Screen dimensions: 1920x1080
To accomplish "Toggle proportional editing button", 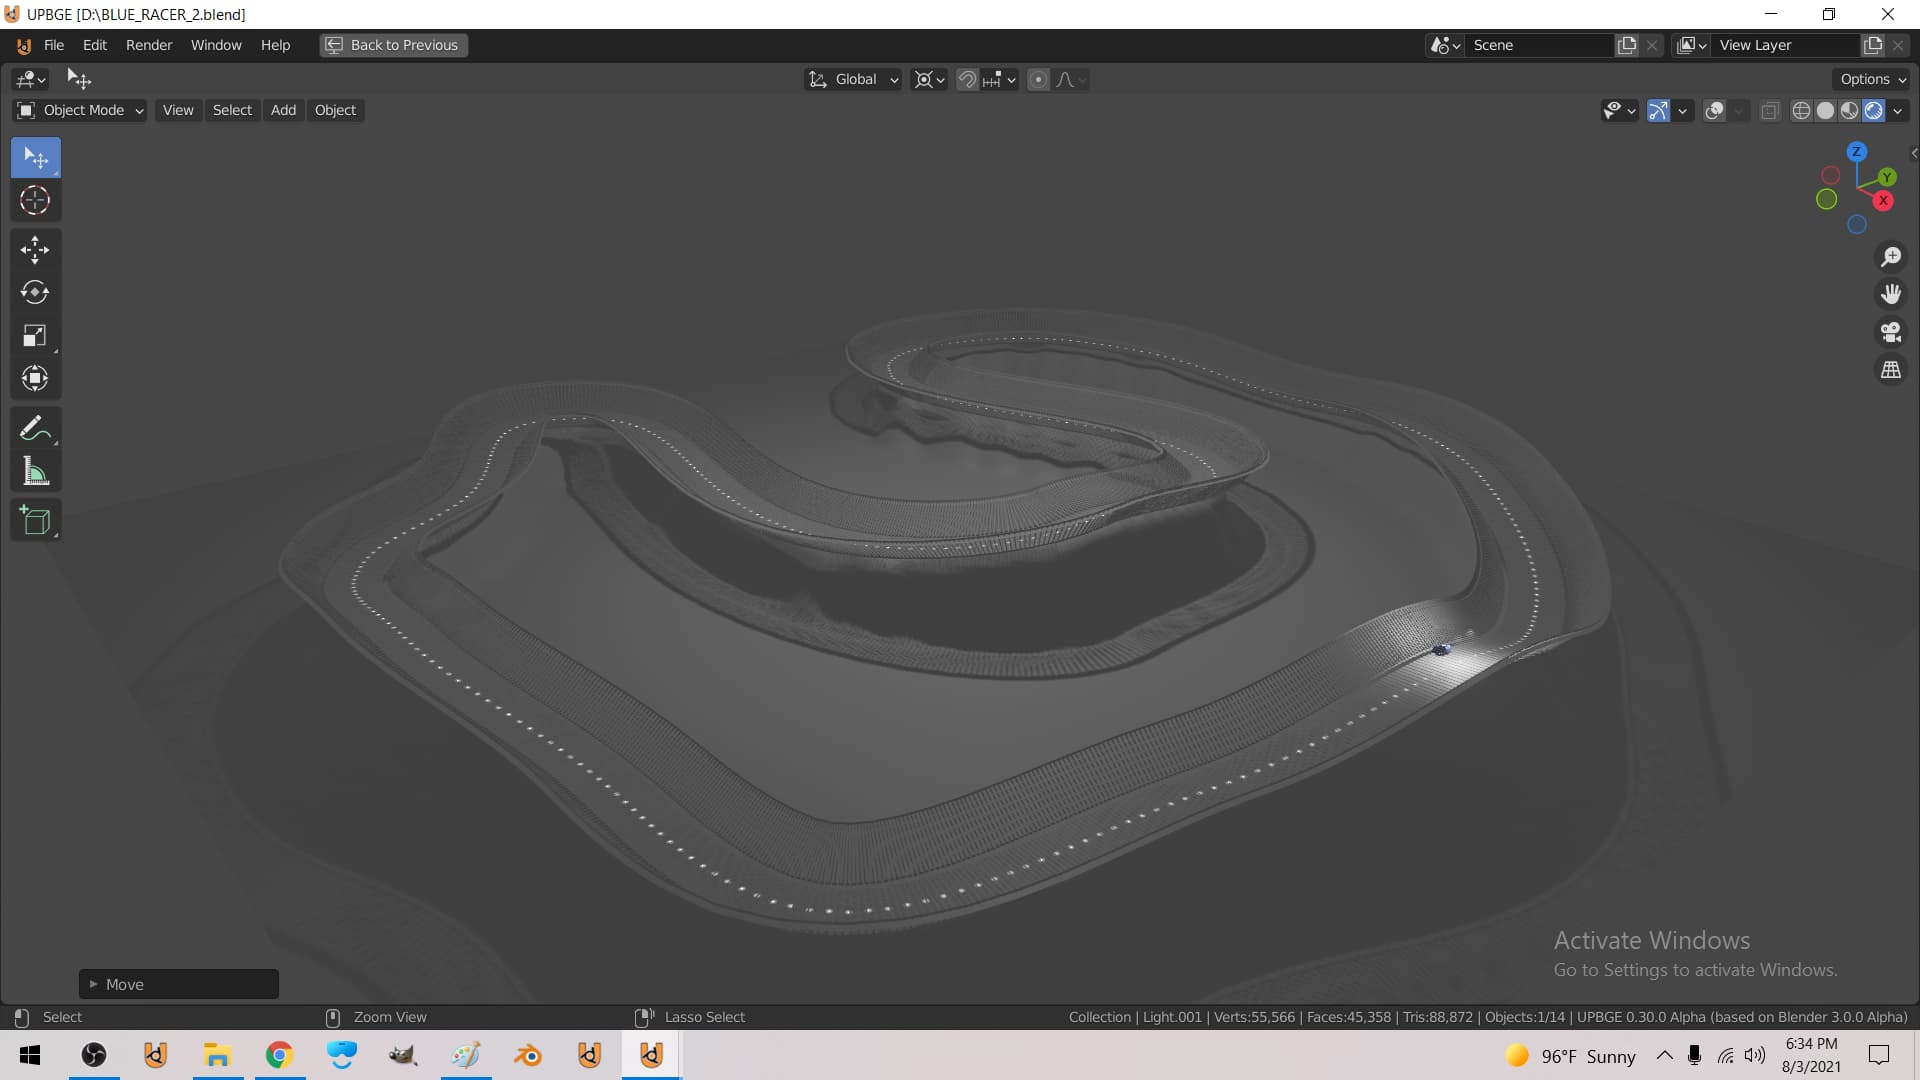I will point(1038,80).
